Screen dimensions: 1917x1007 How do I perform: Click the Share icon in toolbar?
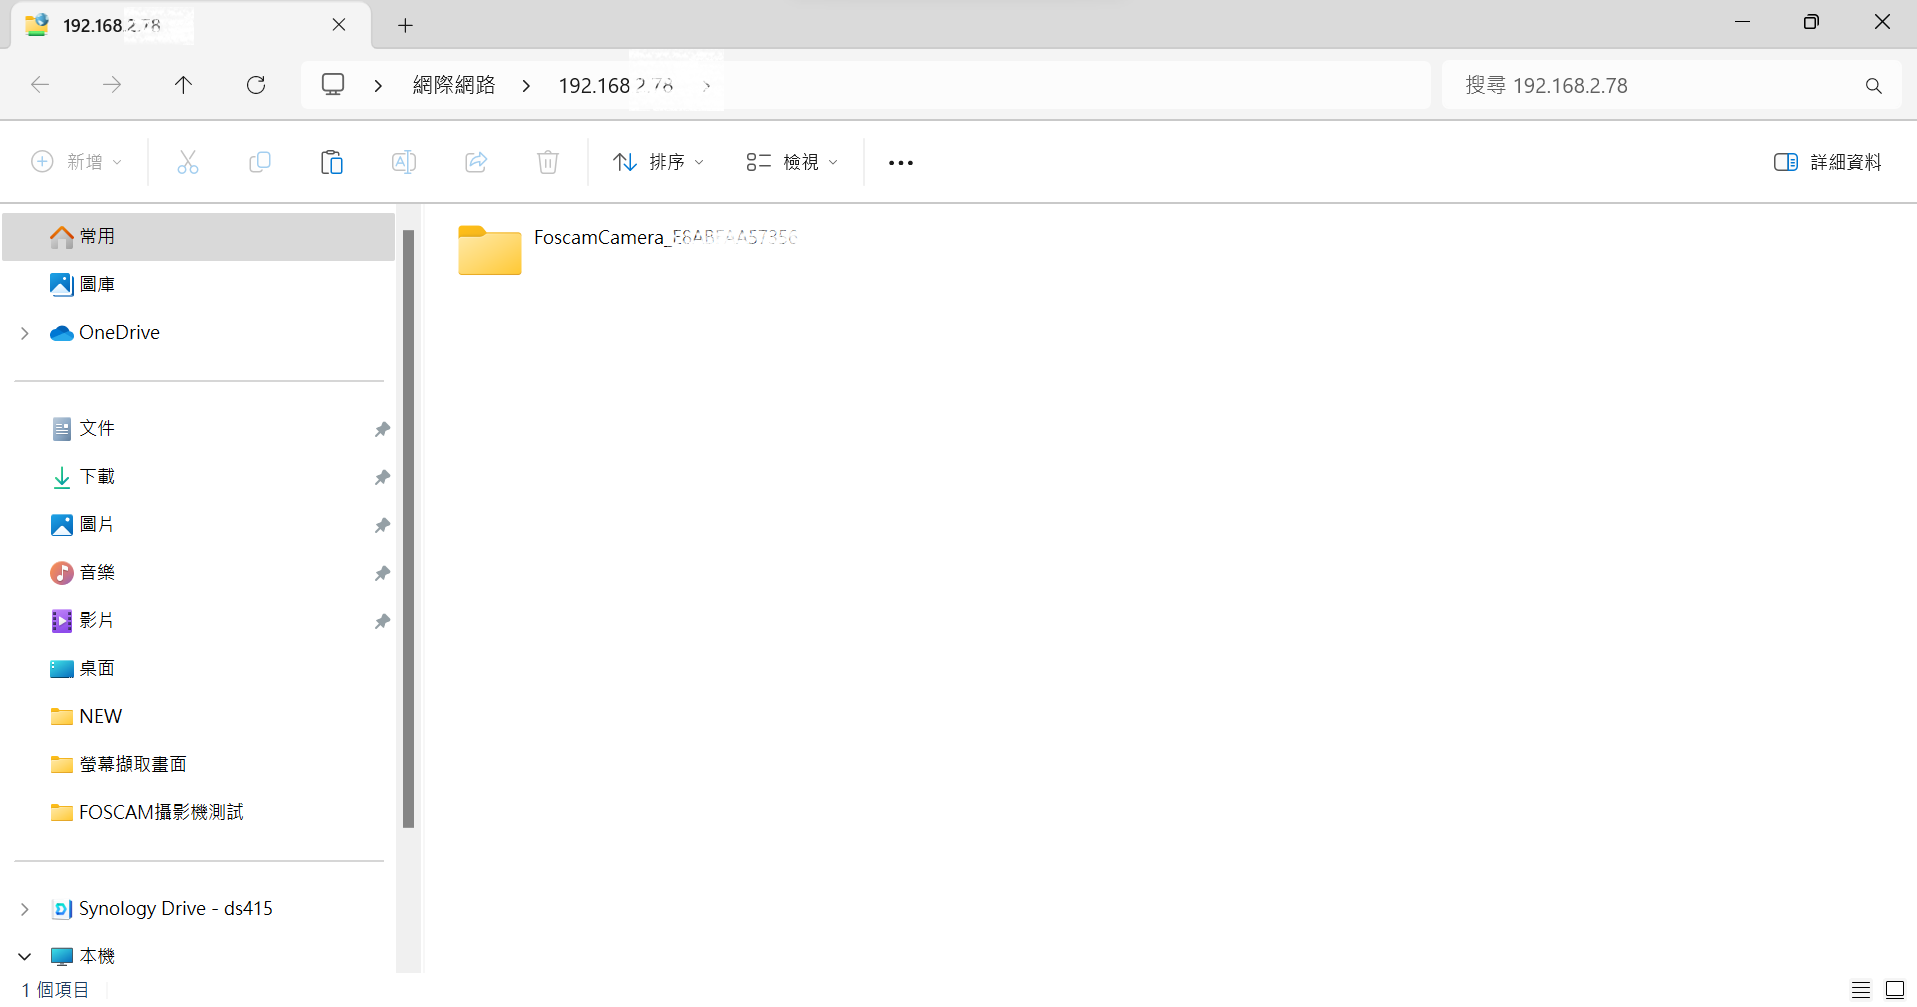[476, 162]
